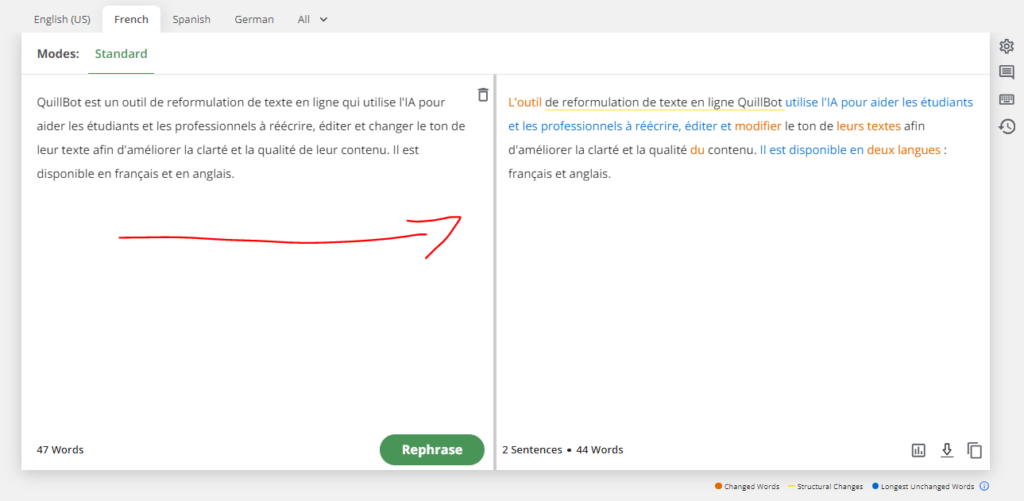This screenshot has height=501, width=1024.
Task: Choose the Standard mode tab
Action: pos(121,54)
